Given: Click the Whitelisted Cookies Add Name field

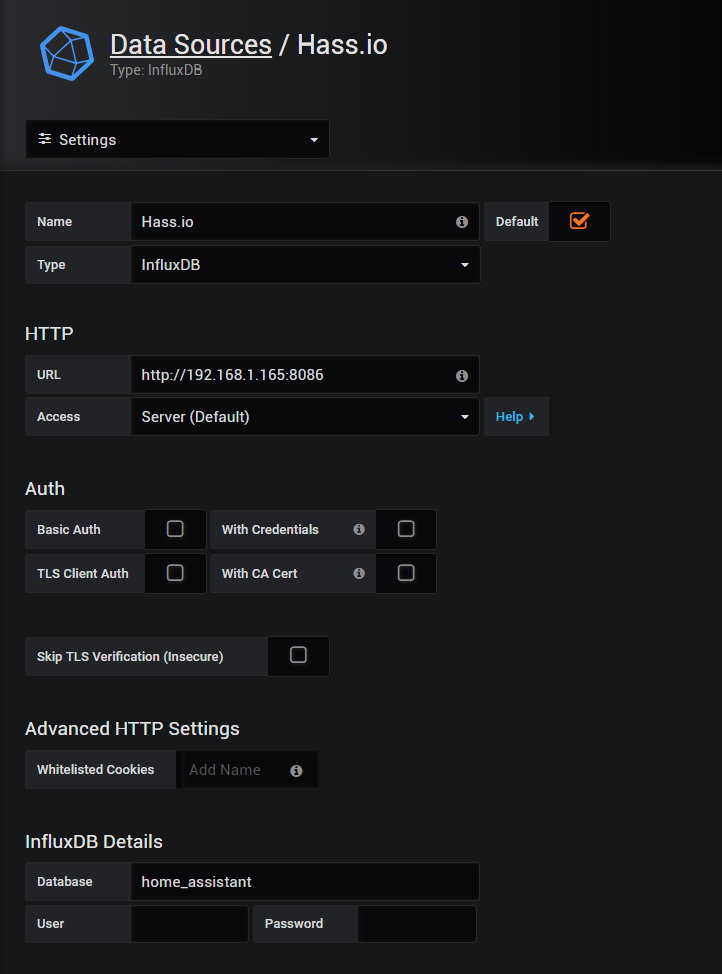Looking at the screenshot, I should (250, 770).
